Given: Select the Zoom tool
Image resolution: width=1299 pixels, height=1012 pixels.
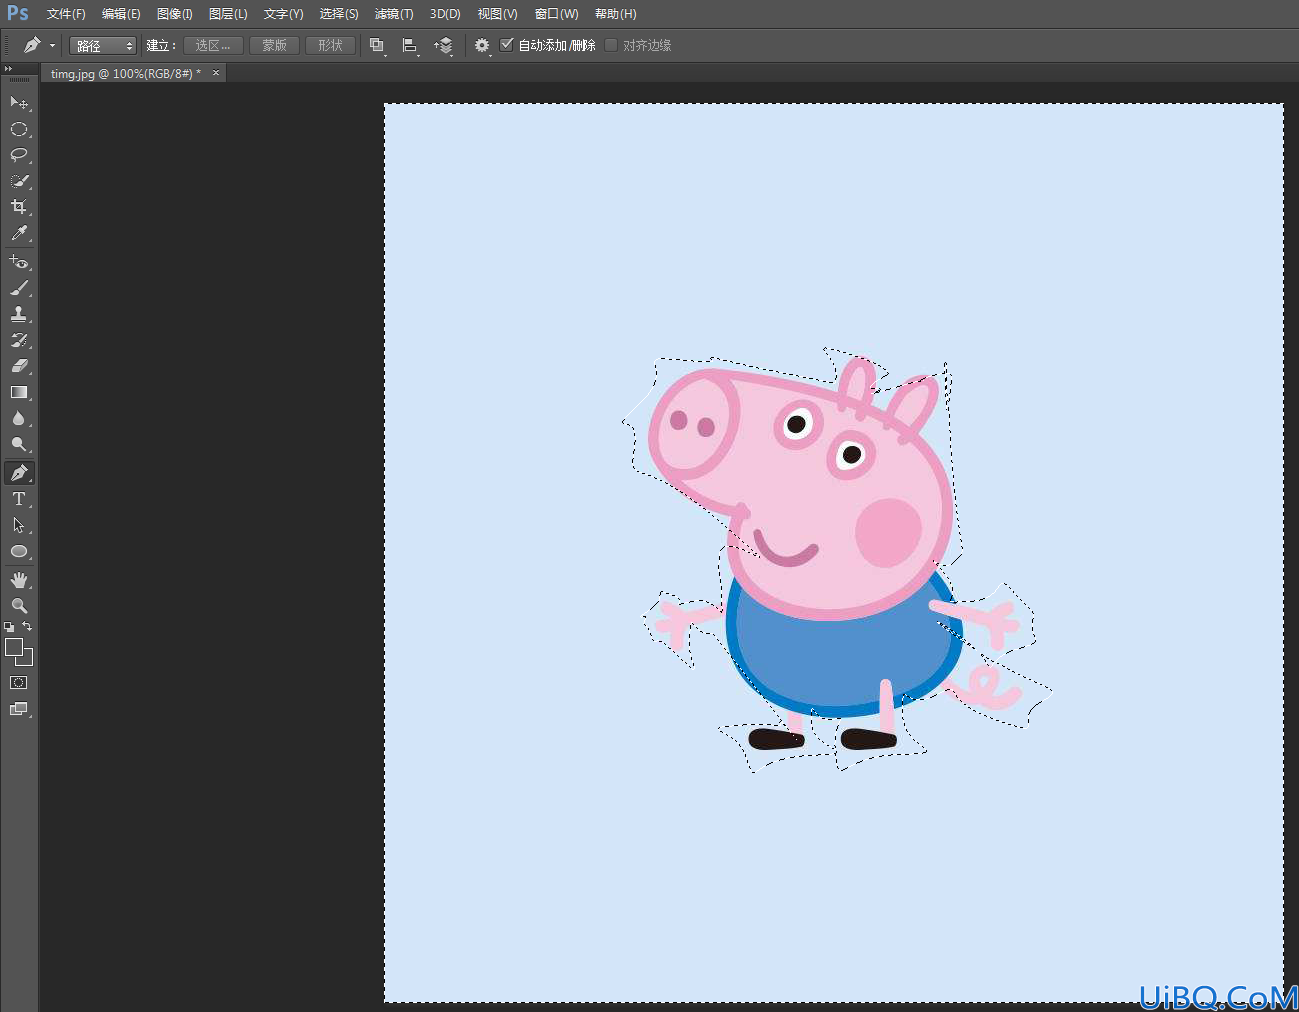Looking at the screenshot, I should (x=19, y=606).
